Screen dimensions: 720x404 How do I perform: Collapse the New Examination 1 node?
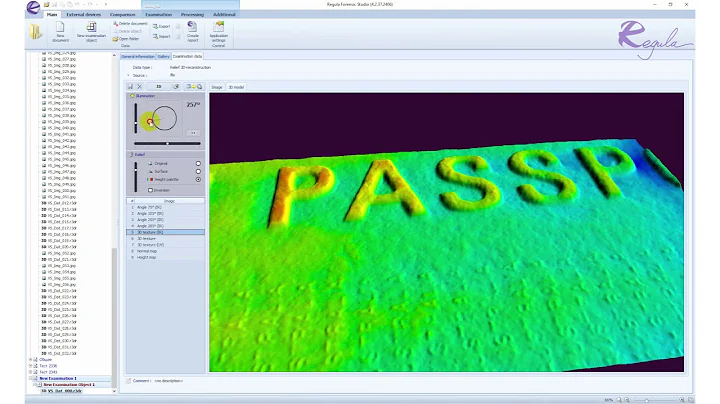[31, 378]
